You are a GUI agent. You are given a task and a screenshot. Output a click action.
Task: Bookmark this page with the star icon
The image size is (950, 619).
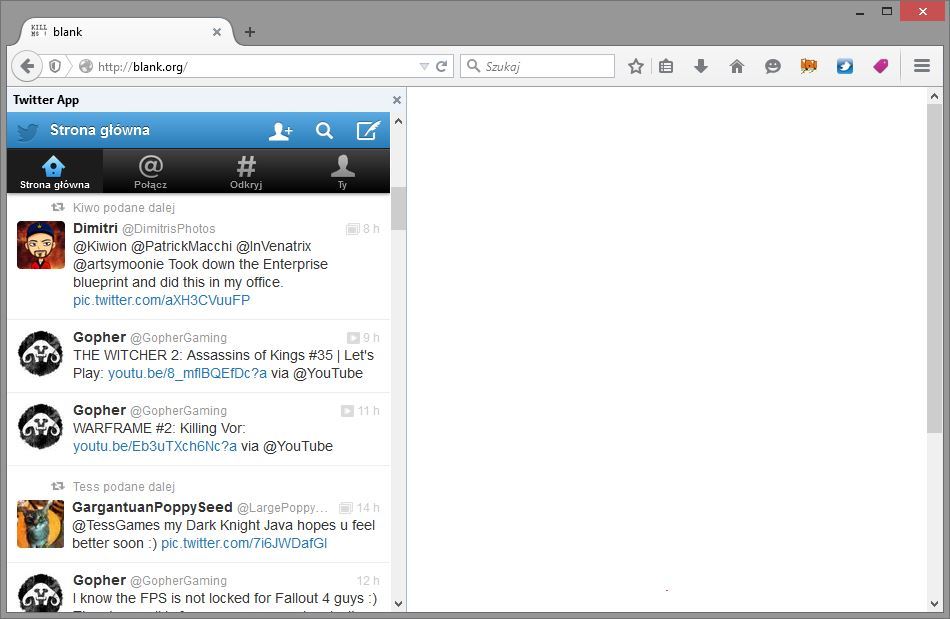(636, 66)
